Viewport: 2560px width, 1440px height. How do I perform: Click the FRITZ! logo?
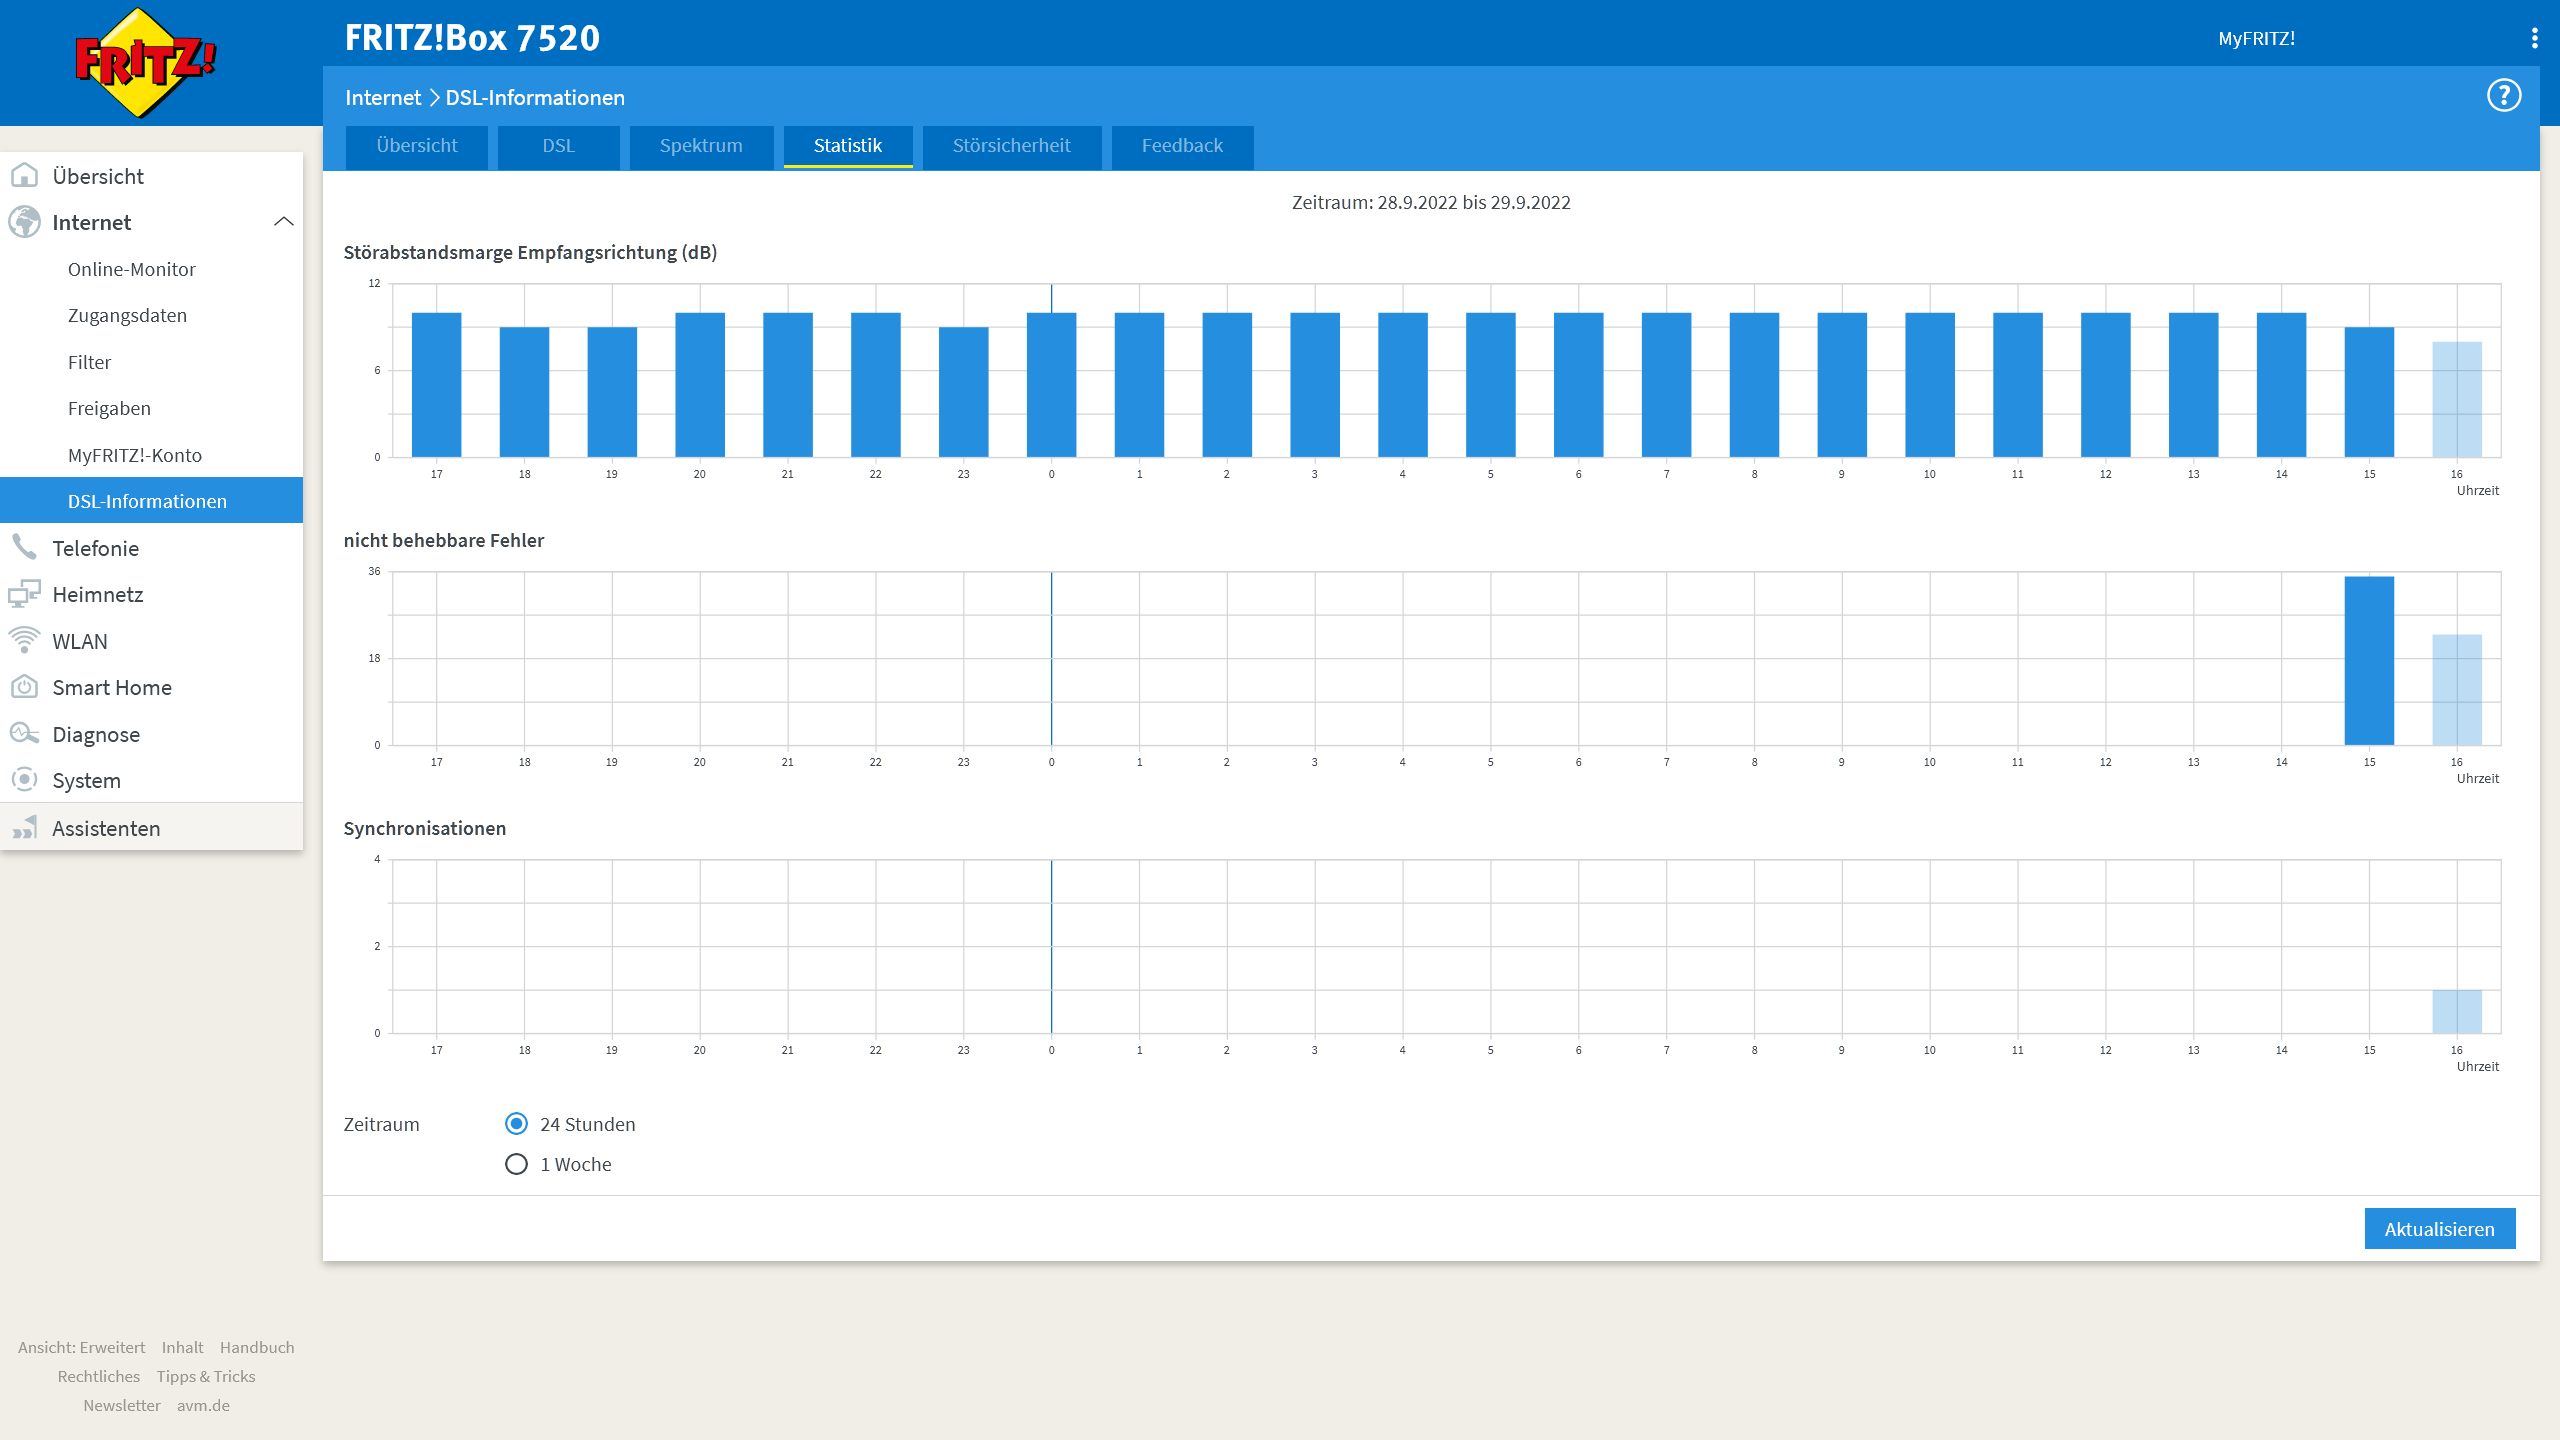click(146, 62)
